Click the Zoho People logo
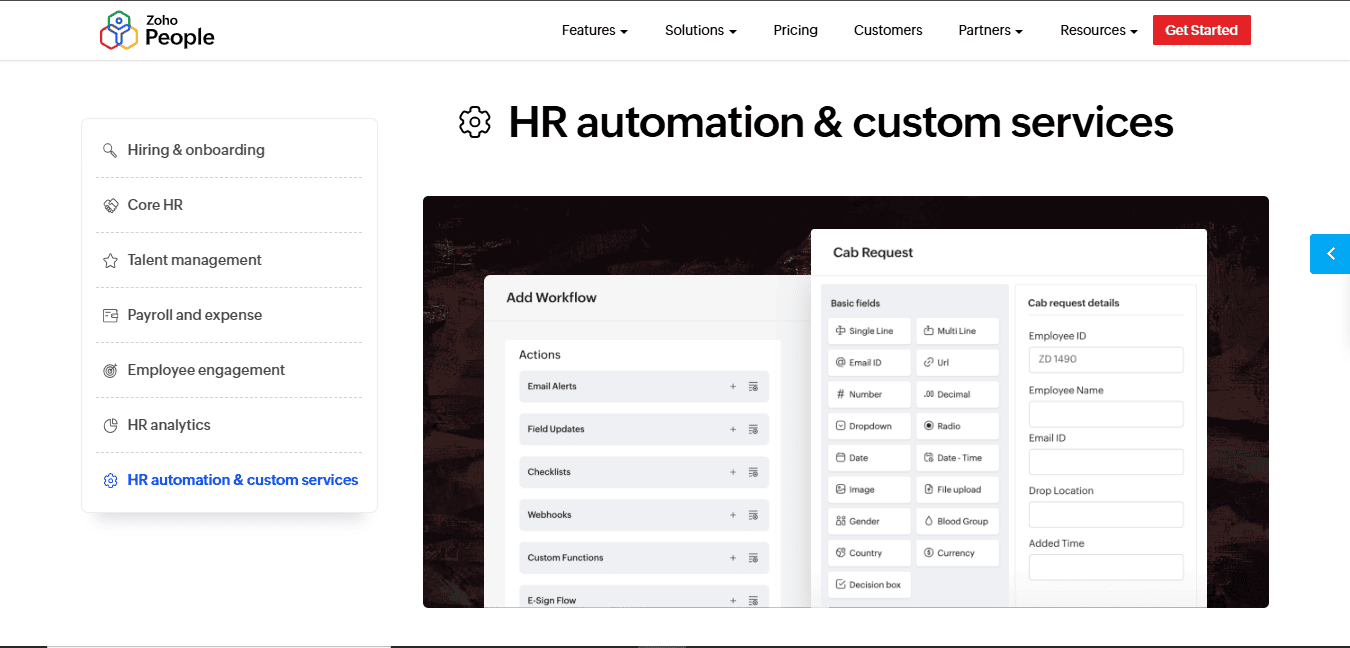The image size is (1350, 648). click(157, 30)
